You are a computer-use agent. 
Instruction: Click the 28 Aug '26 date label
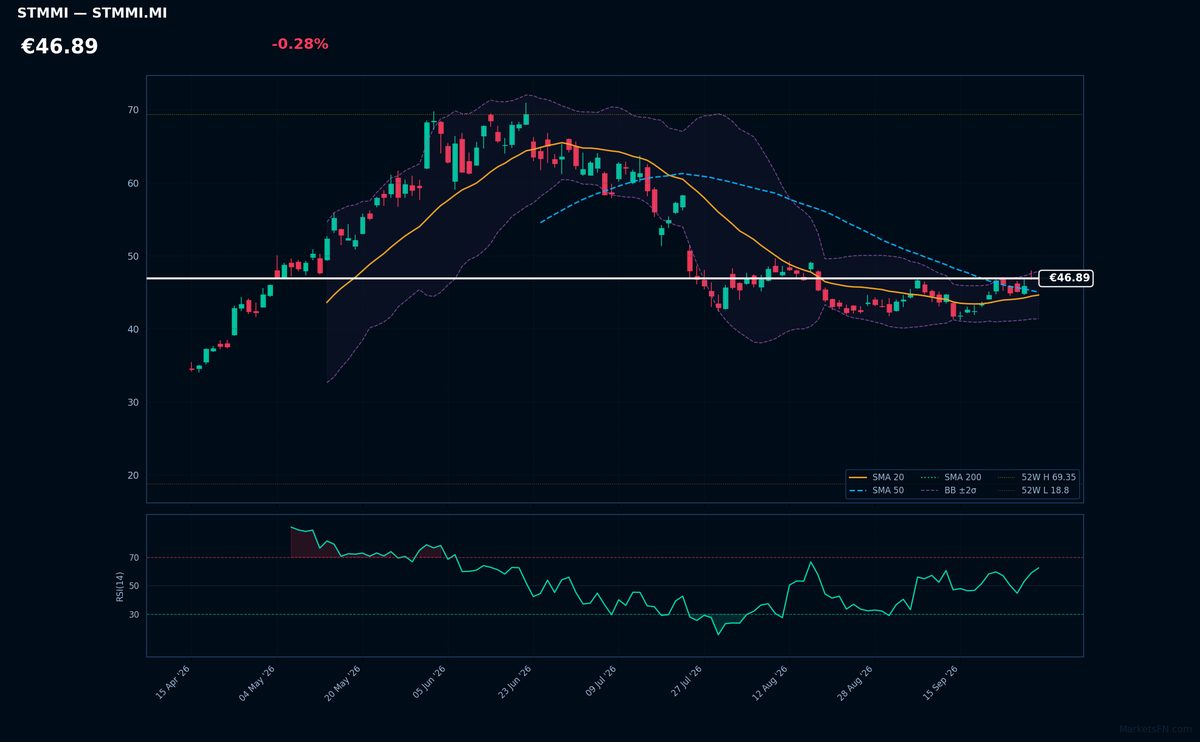pos(855,684)
